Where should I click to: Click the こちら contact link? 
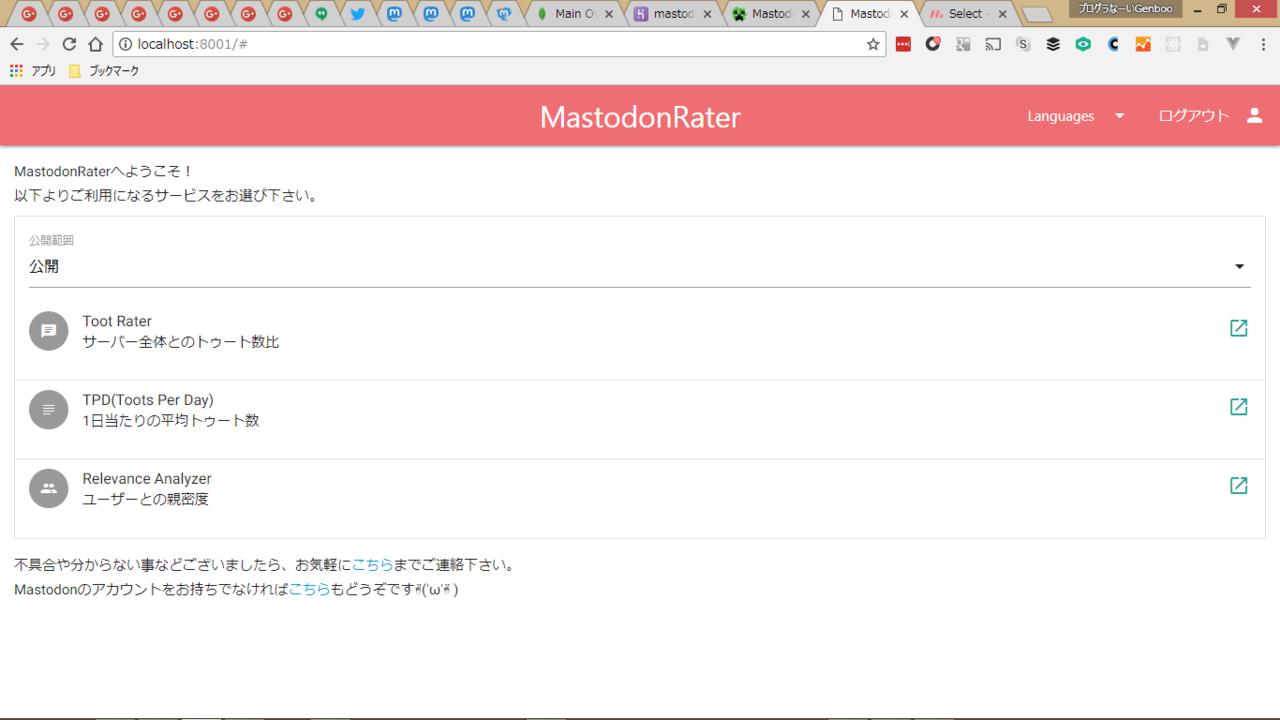[x=373, y=565]
